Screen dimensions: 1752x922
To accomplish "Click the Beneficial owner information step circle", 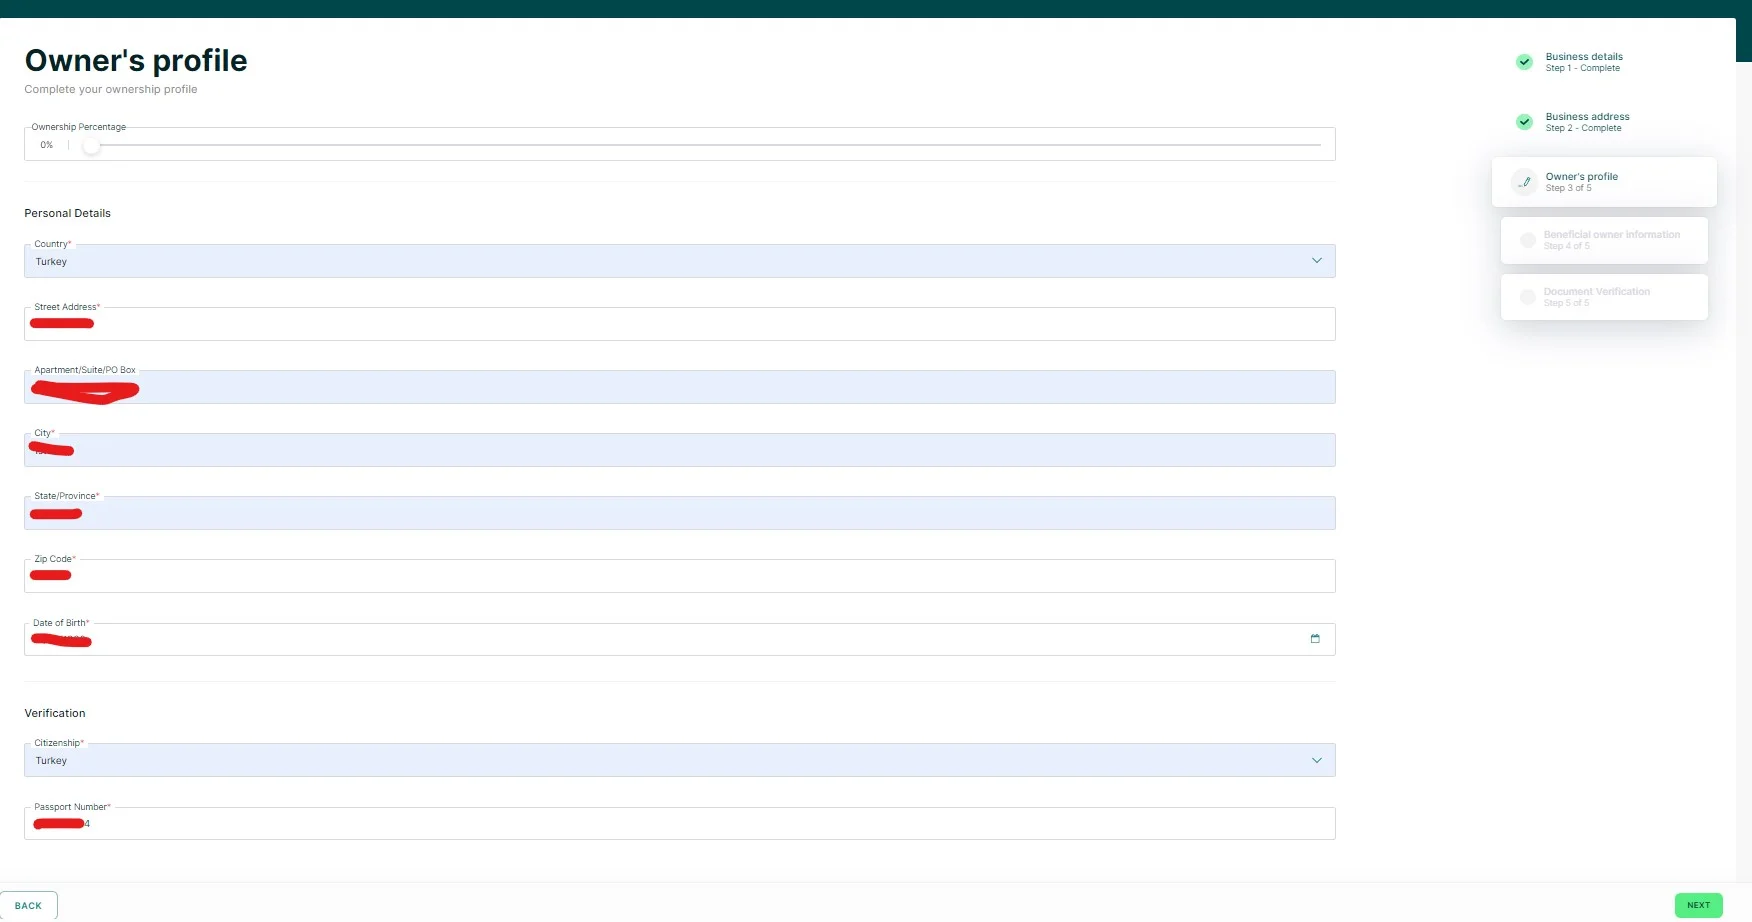I will [1527, 240].
